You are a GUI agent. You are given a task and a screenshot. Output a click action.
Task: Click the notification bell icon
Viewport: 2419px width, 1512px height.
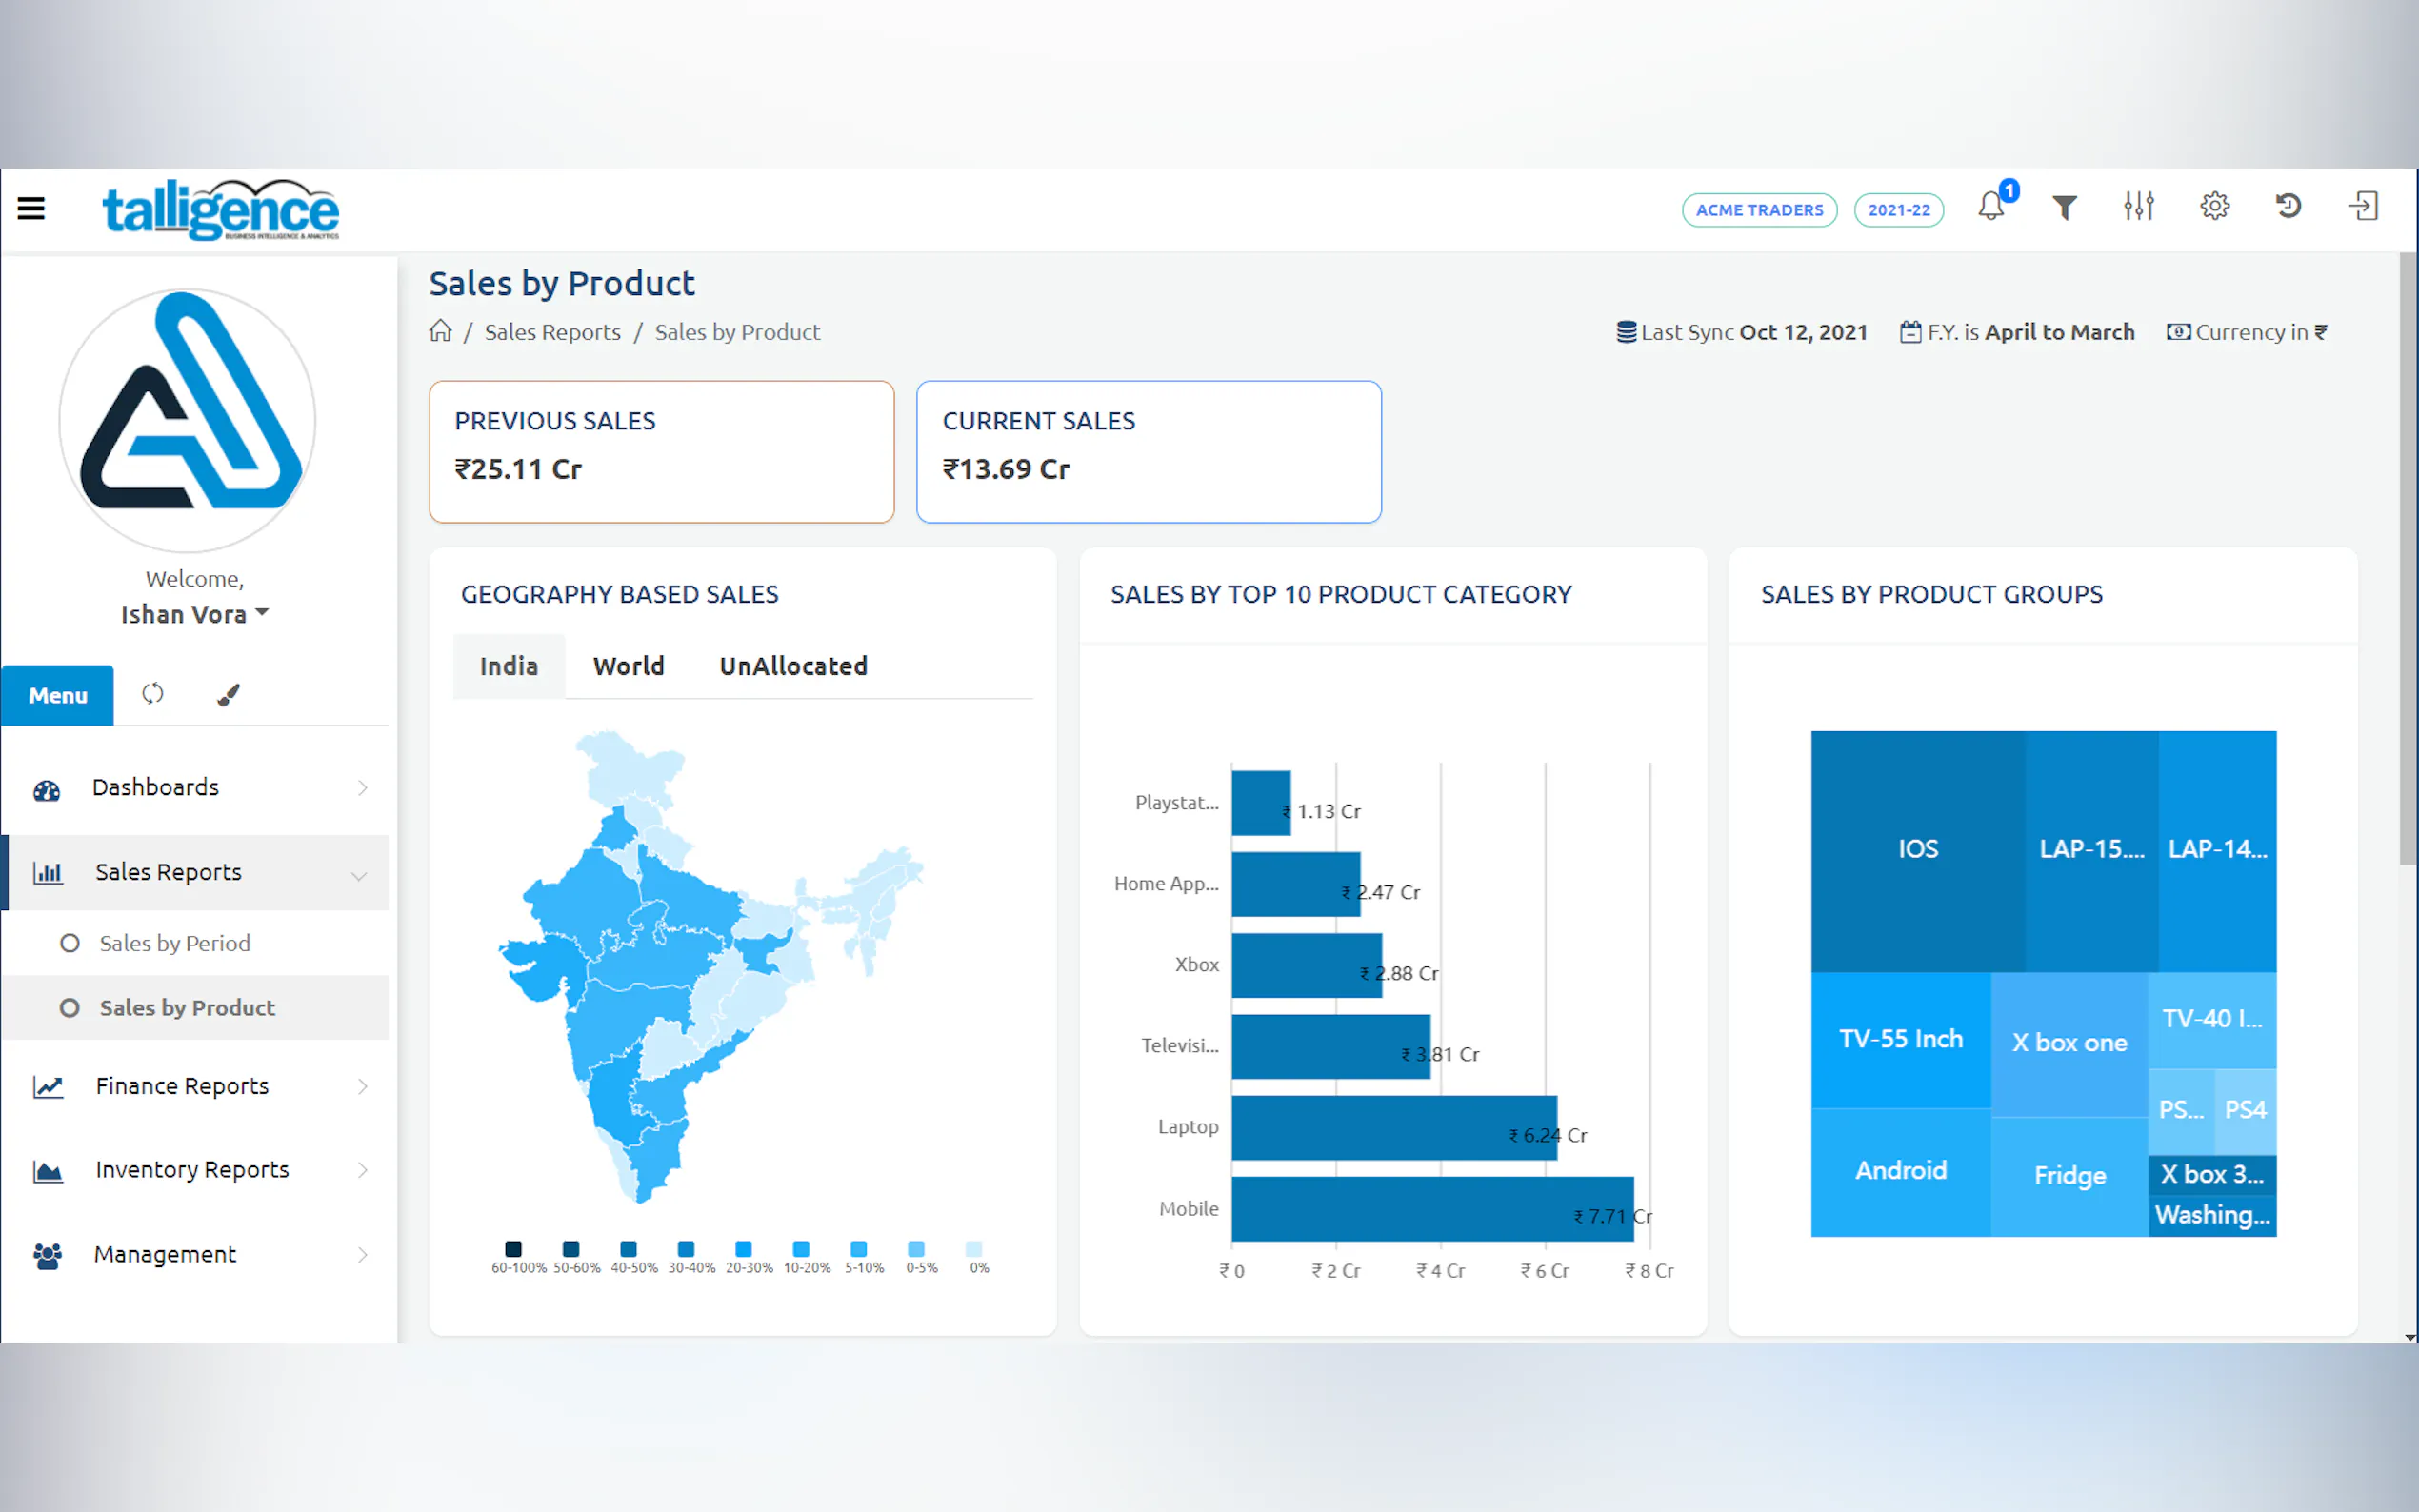(x=1990, y=207)
